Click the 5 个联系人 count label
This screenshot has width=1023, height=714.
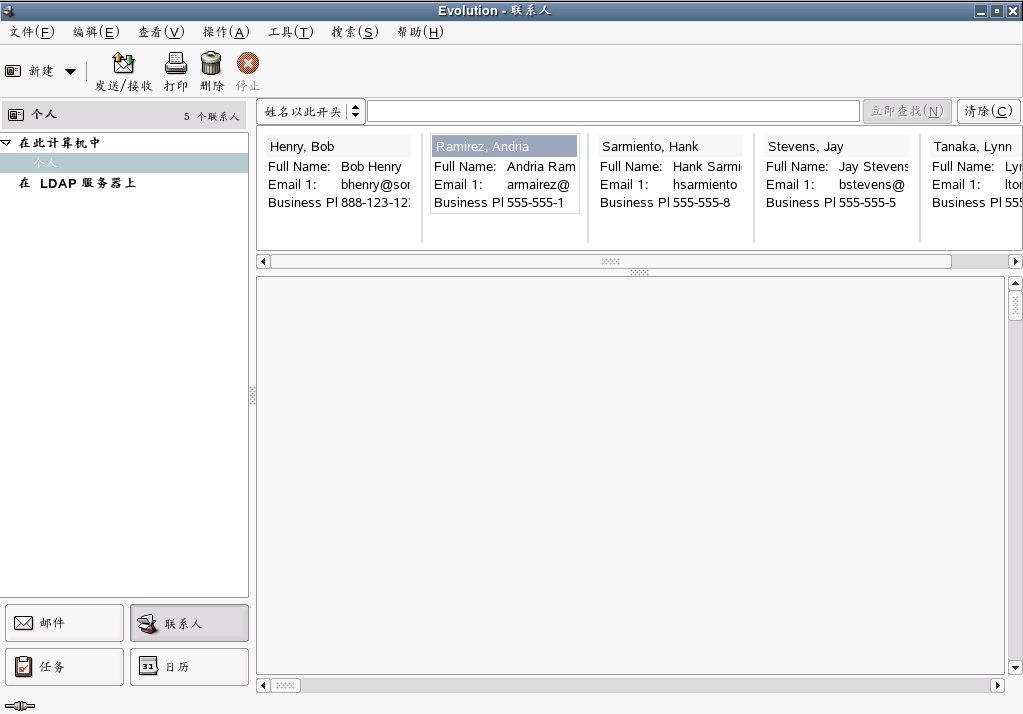pyautogui.click(x=211, y=117)
